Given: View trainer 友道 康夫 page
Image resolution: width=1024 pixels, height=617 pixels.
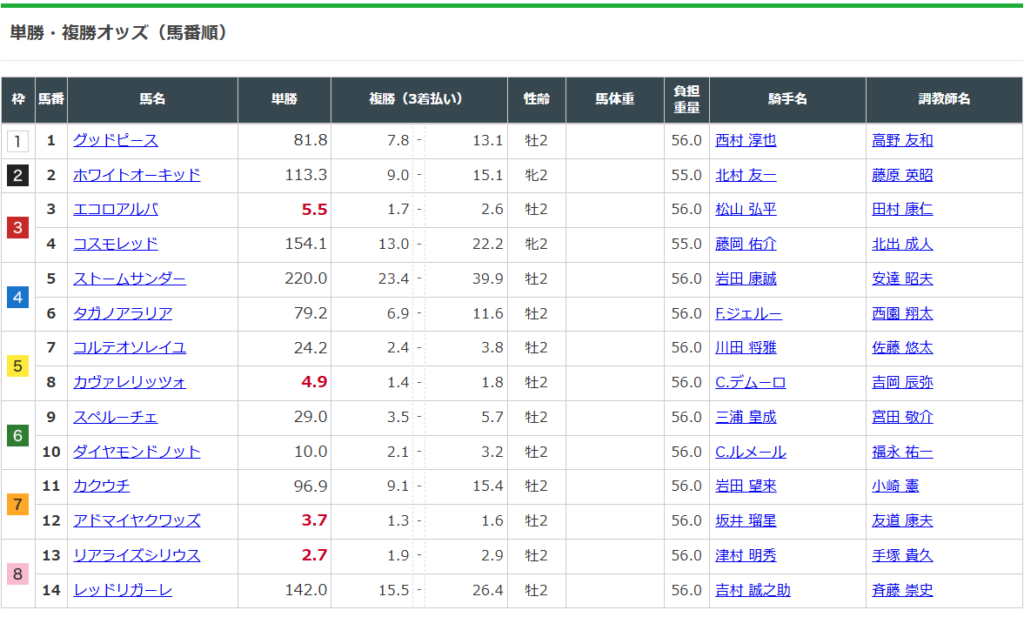Looking at the screenshot, I should click(902, 521).
